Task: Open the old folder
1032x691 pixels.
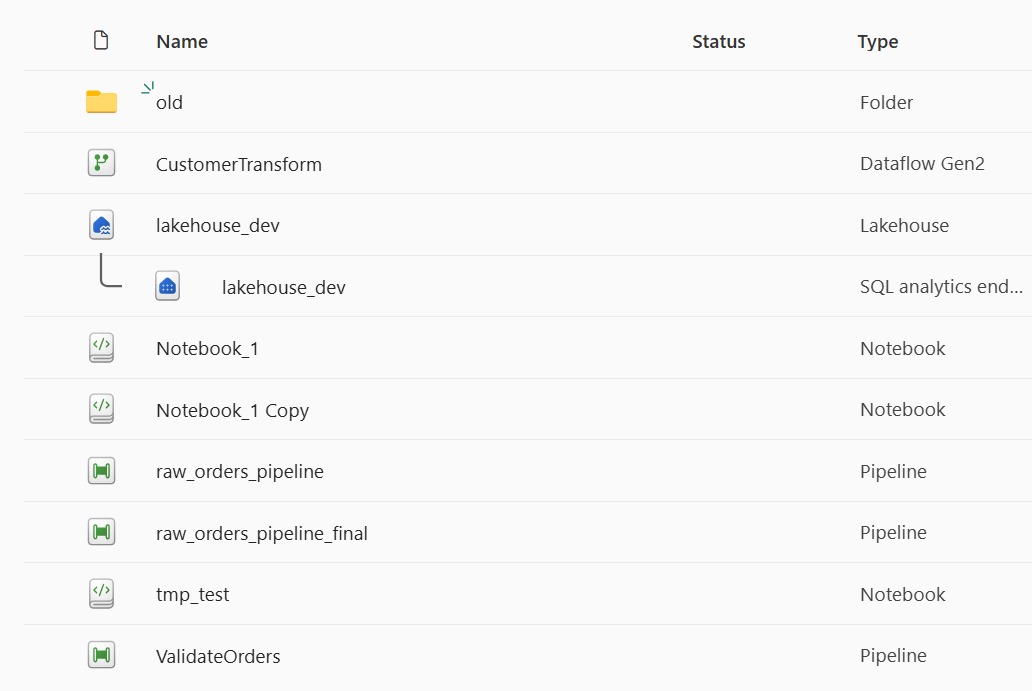Action: point(170,103)
